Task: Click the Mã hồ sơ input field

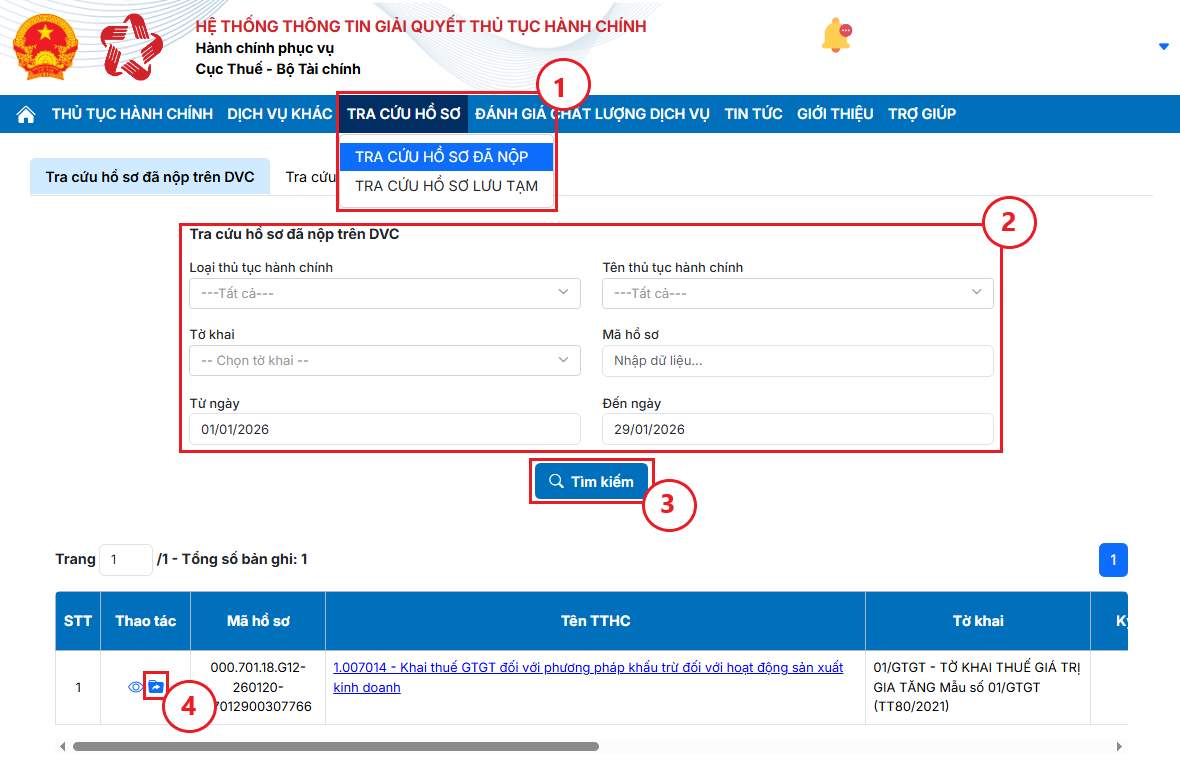Action: [797, 360]
